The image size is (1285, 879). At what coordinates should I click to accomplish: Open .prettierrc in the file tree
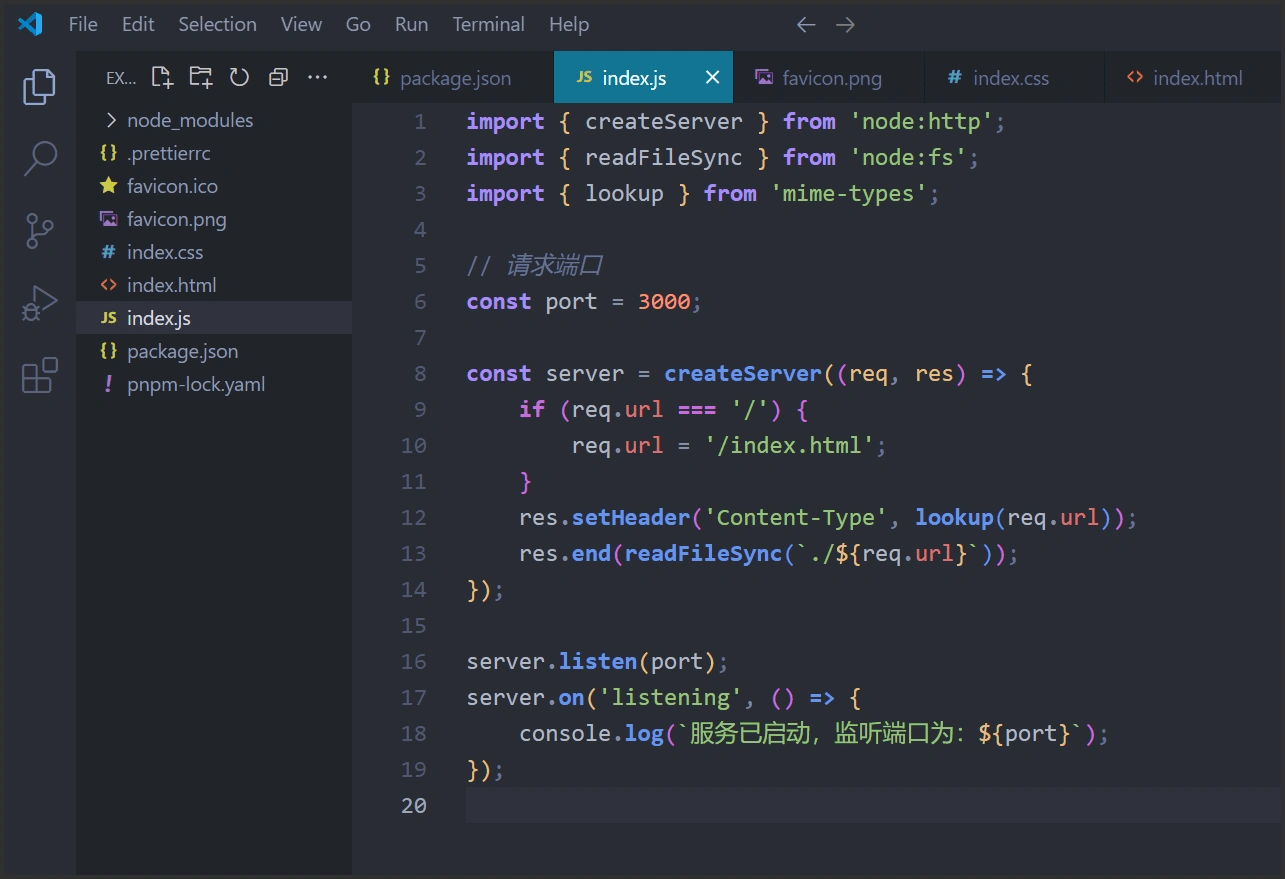click(214, 153)
